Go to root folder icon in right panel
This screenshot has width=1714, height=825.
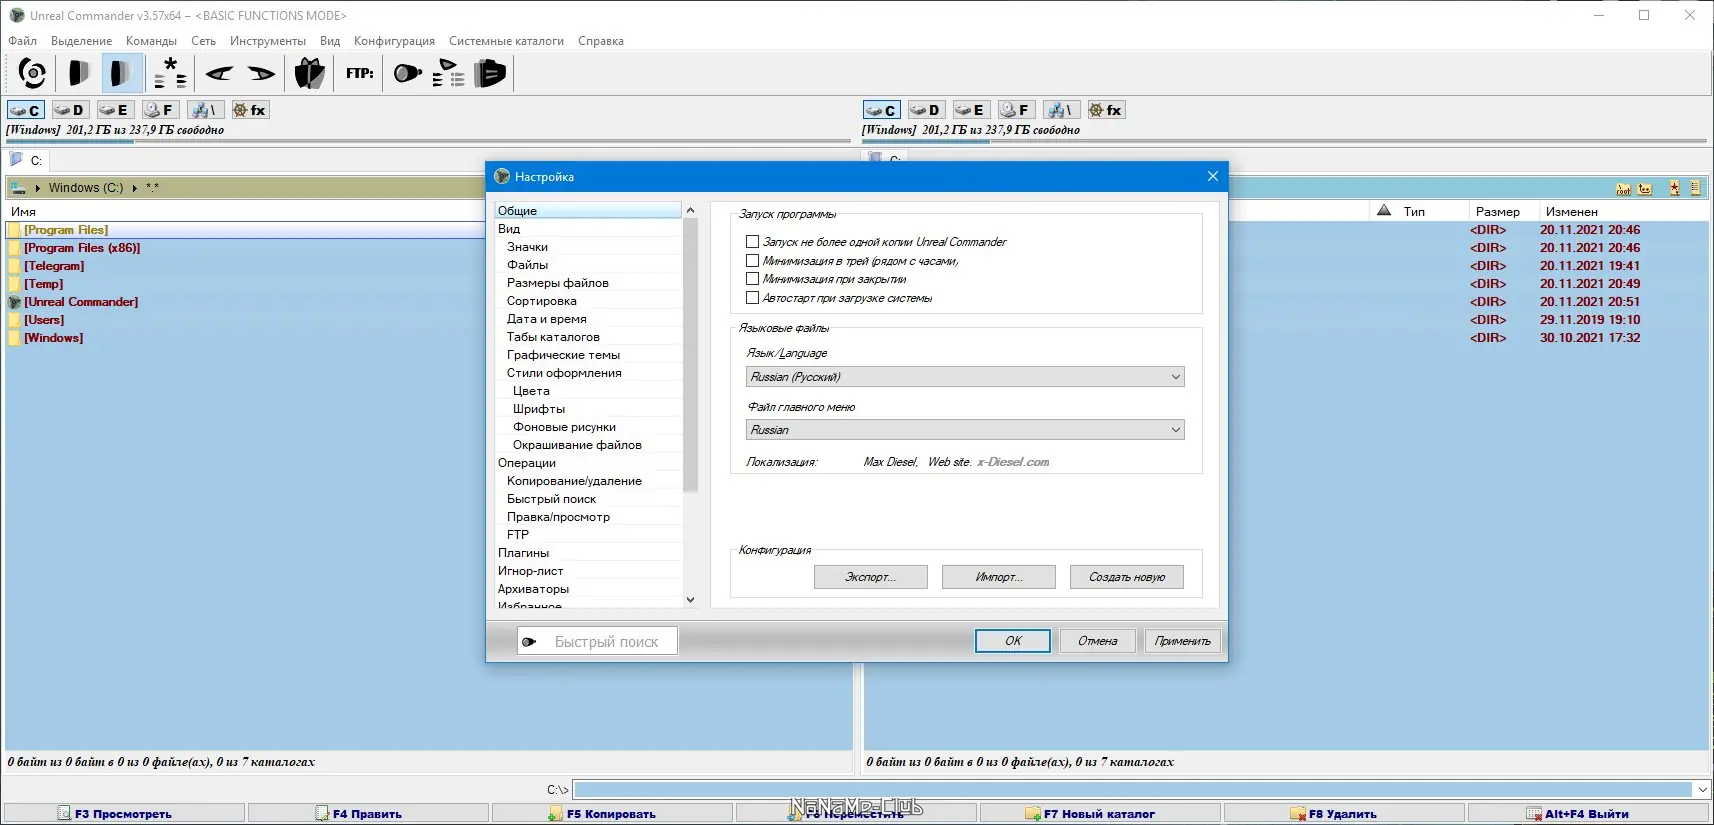[x=1623, y=188]
